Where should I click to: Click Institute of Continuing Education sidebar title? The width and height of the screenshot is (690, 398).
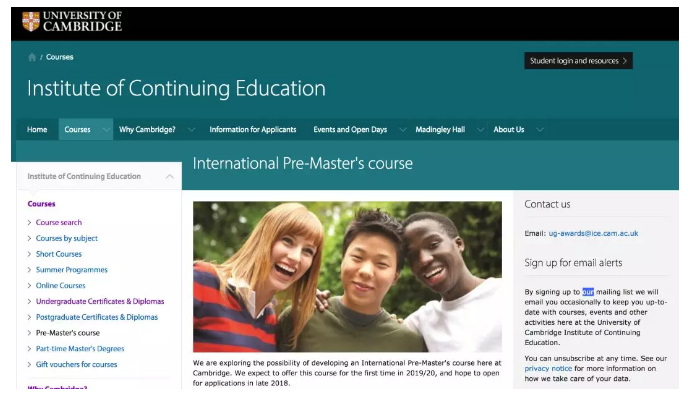(84, 176)
